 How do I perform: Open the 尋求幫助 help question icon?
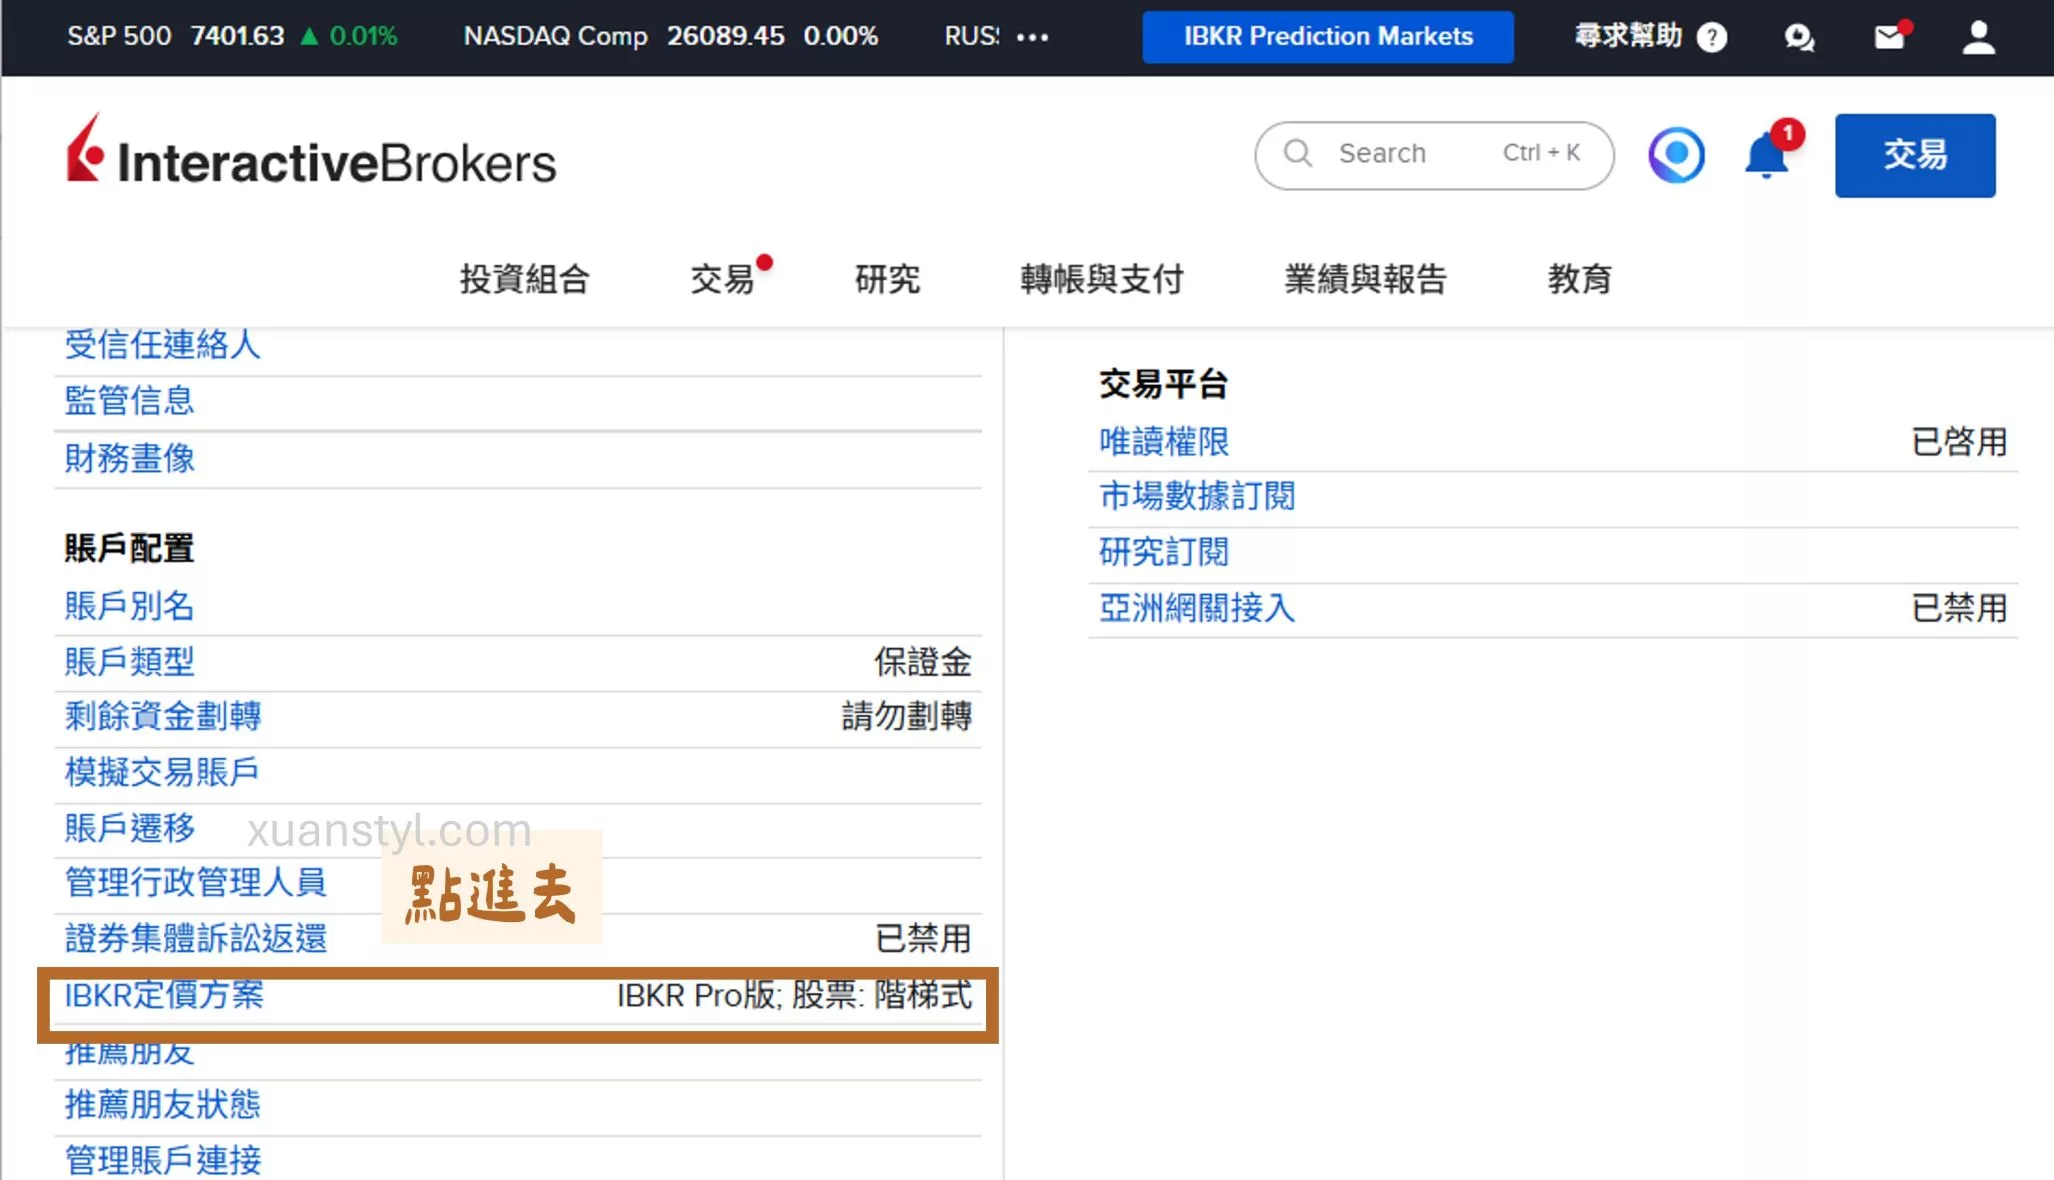pos(1712,38)
